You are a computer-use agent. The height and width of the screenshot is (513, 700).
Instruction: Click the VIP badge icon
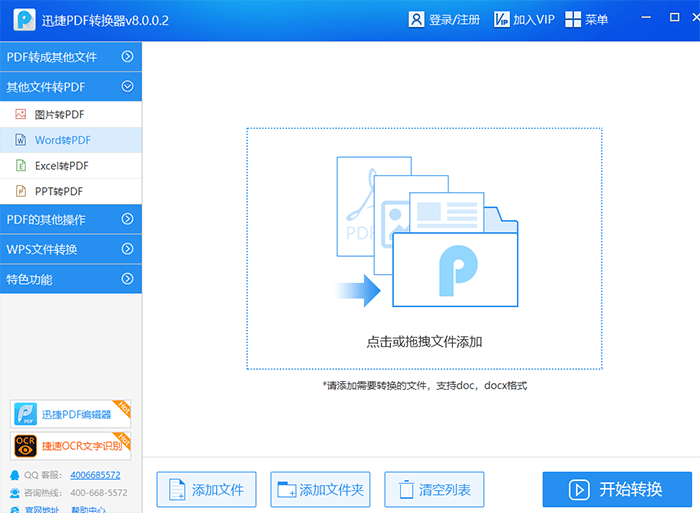tap(501, 20)
